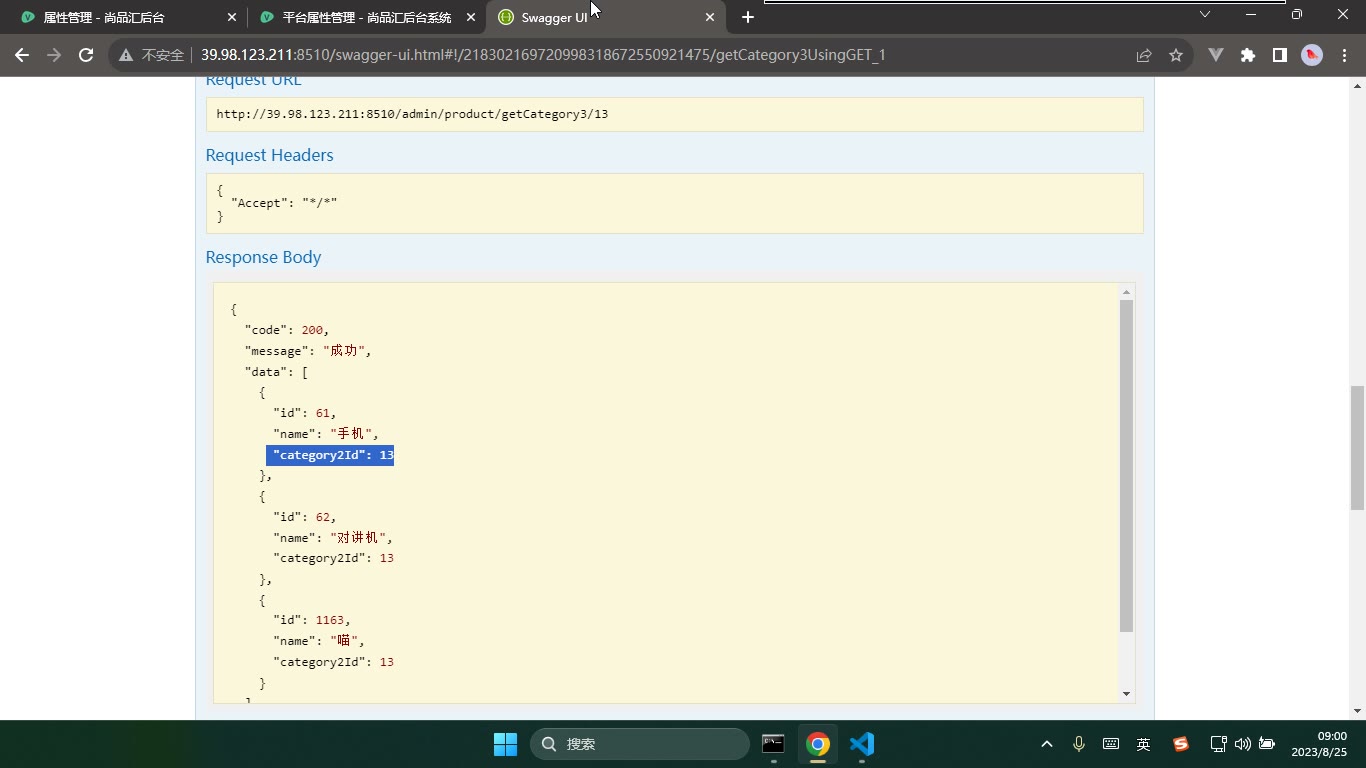The height and width of the screenshot is (768, 1366).
Task: Click the not-secure warning icon
Action: (126, 55)
